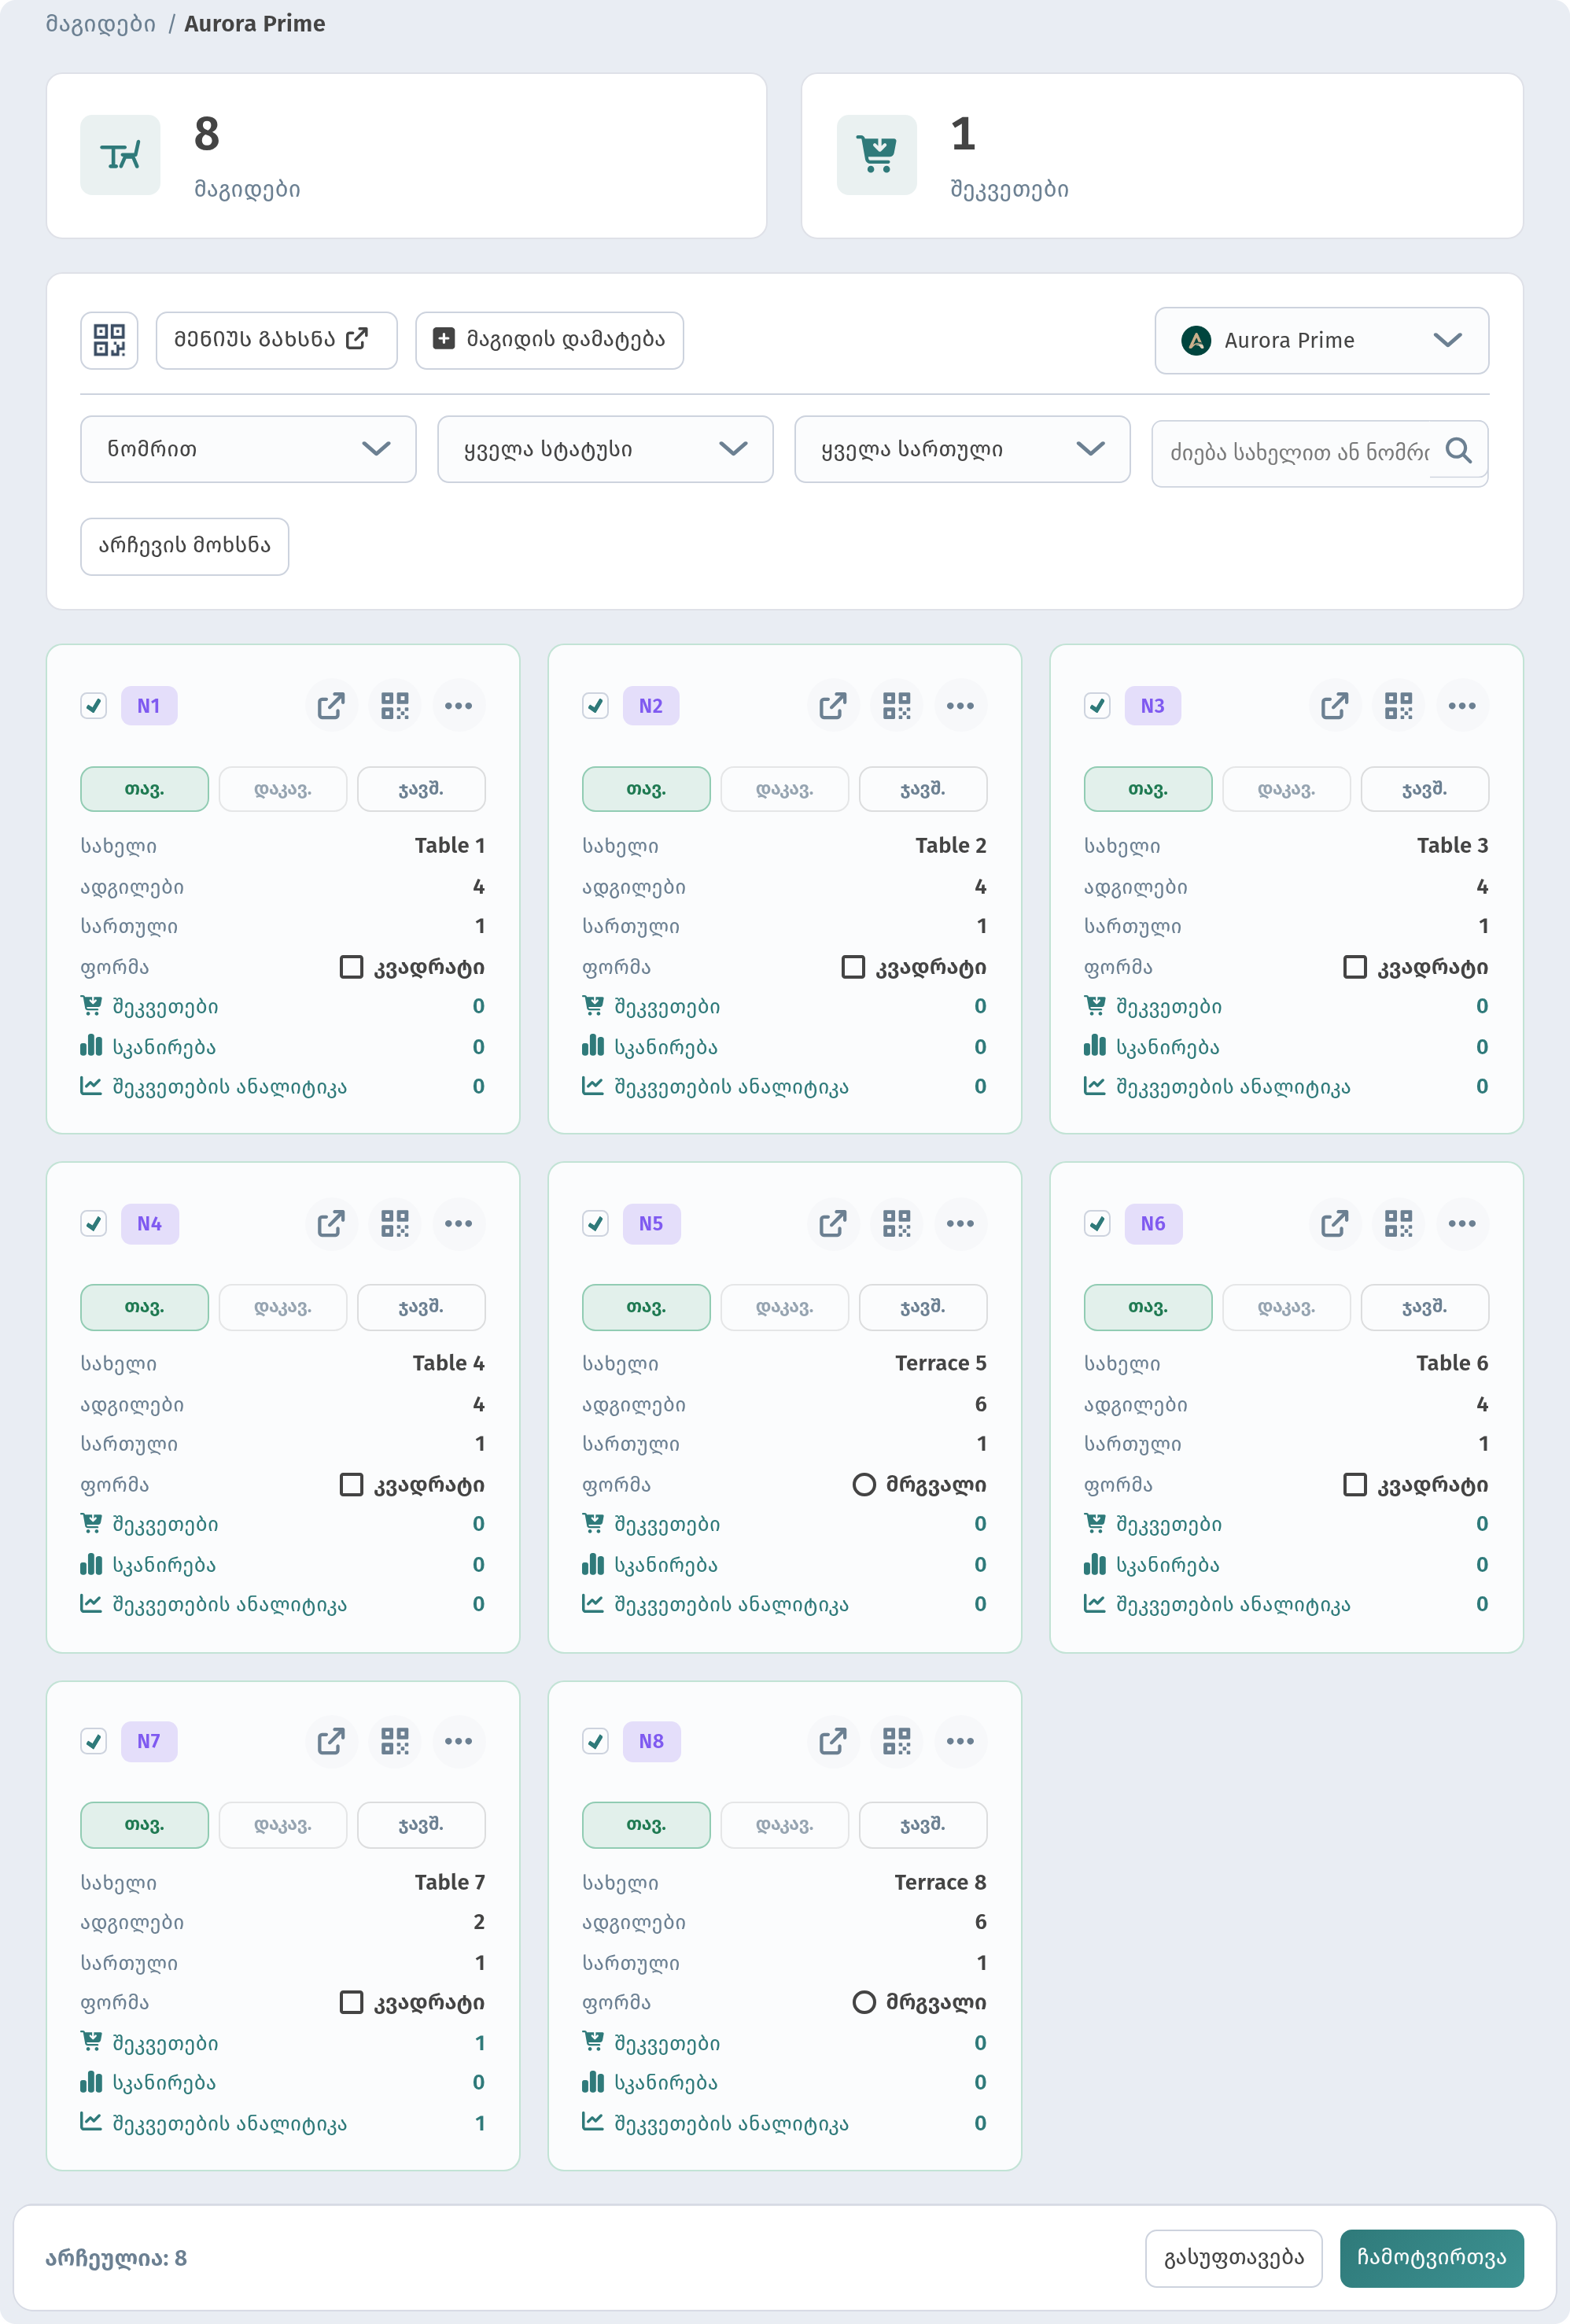Set table N2 status to 'ჯავშ.'
This screenshot has height=2324, width=1570.
pos(923,789)
